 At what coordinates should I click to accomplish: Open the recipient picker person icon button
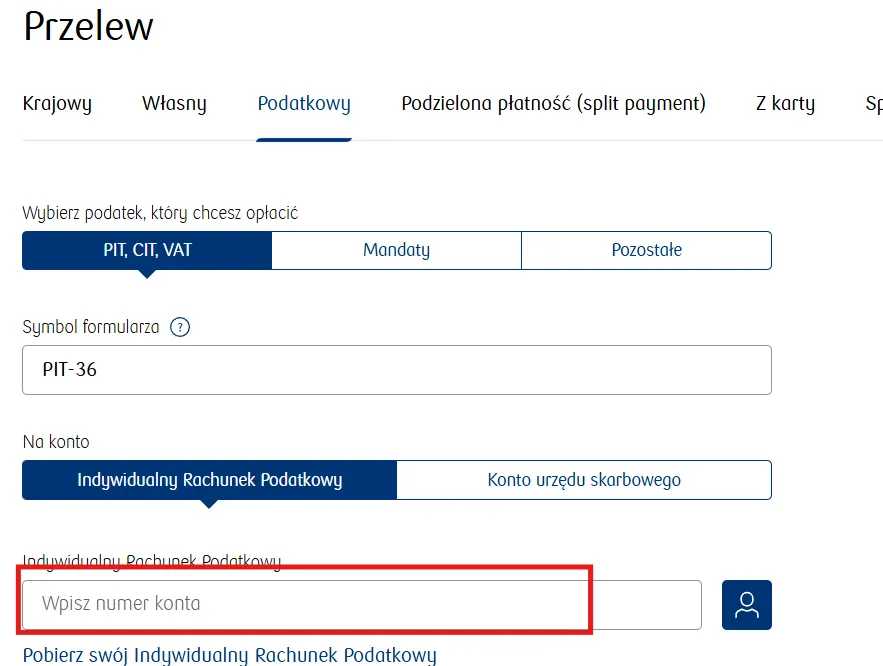coord(747,604)
